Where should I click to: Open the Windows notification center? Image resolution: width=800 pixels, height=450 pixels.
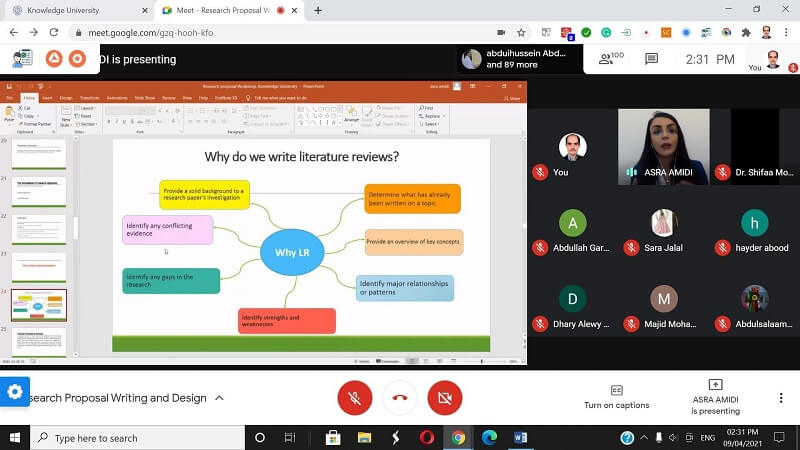click(779, 438)
